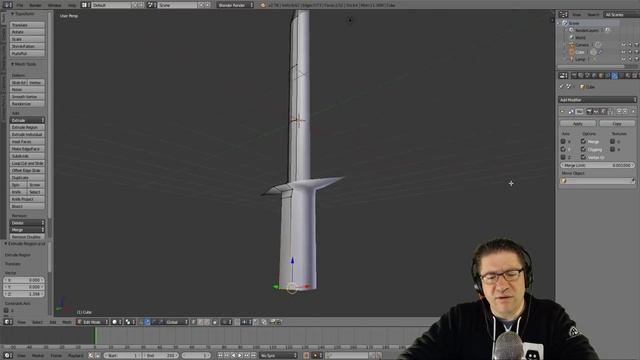Toggle the mirror X axis checkbox
640x360 pixels.
coord(563,141)
